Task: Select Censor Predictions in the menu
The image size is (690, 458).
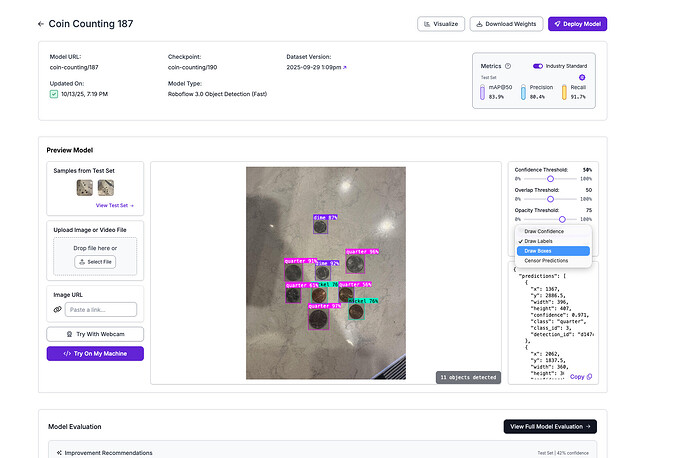Action: (x=546, y=261)
